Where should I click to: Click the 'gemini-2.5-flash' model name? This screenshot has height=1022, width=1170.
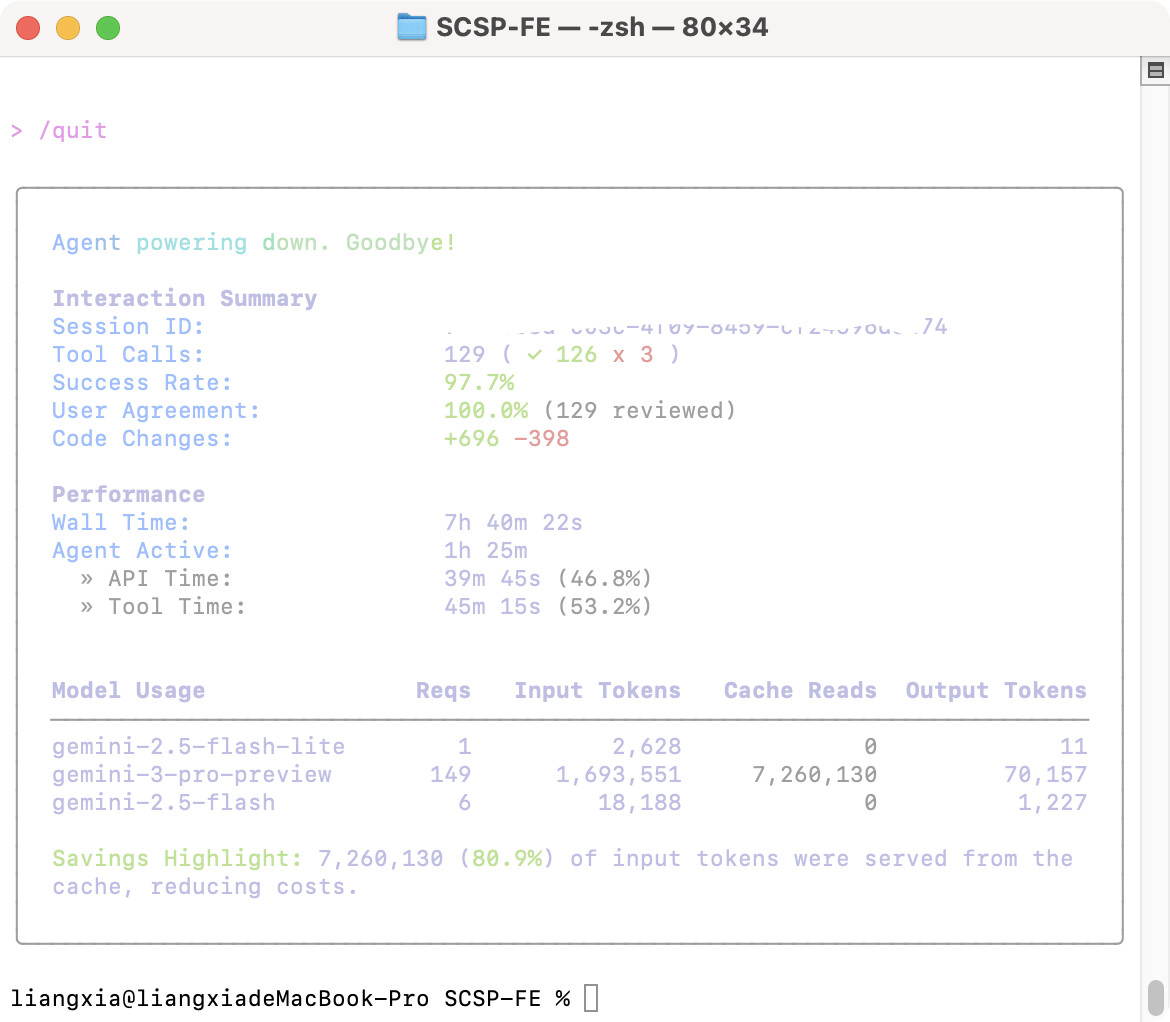pyautogui.click(x=163, y=803)
